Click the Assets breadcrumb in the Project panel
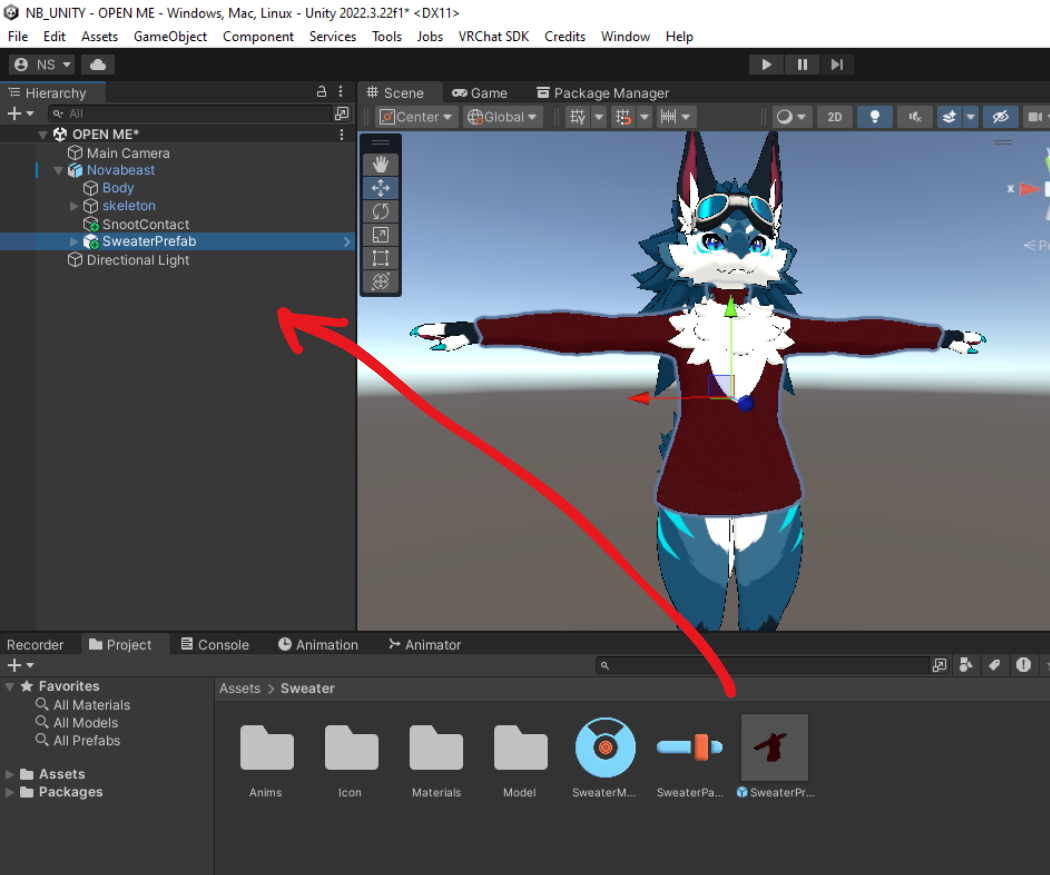The image size is (1050, 875). 240,688
